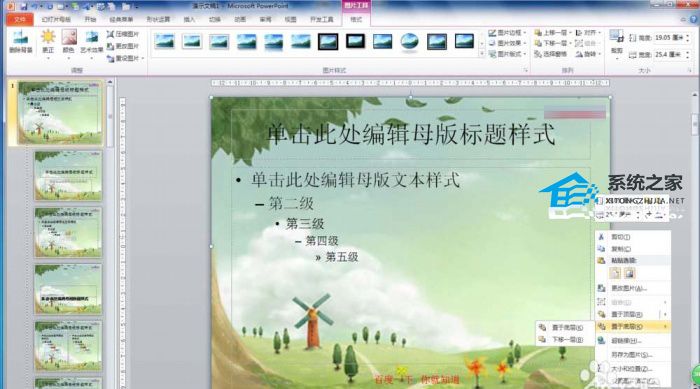Click highlighted Send to Back (置于底层) entry
Viewport: 700px width, 389px height.
[x=633, y=327]
